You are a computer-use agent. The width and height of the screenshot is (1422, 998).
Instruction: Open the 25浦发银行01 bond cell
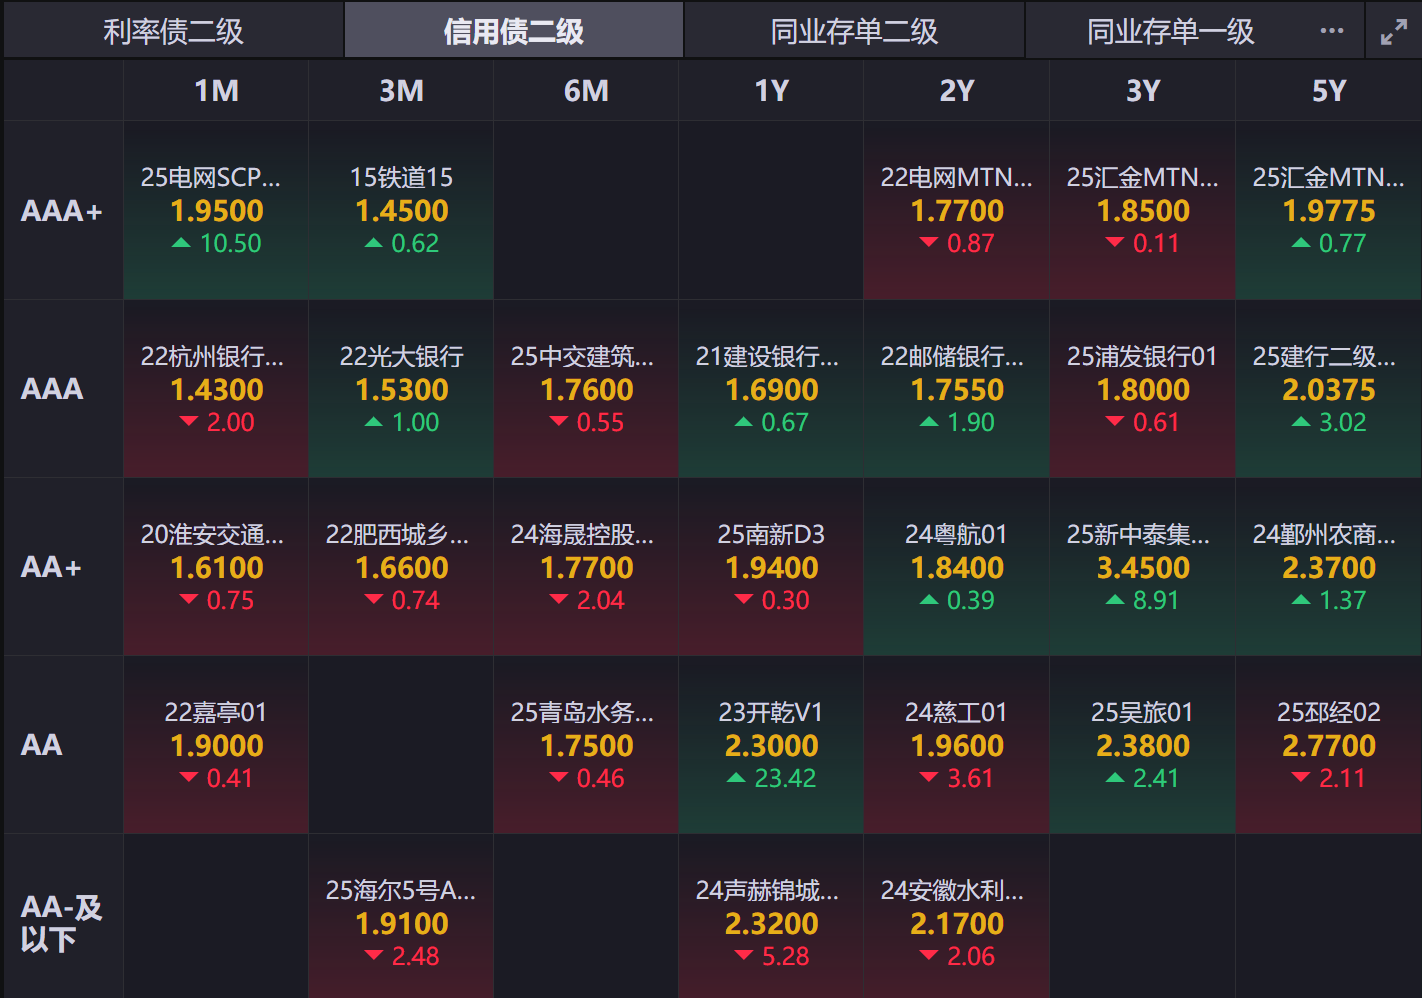[1143, 389]
